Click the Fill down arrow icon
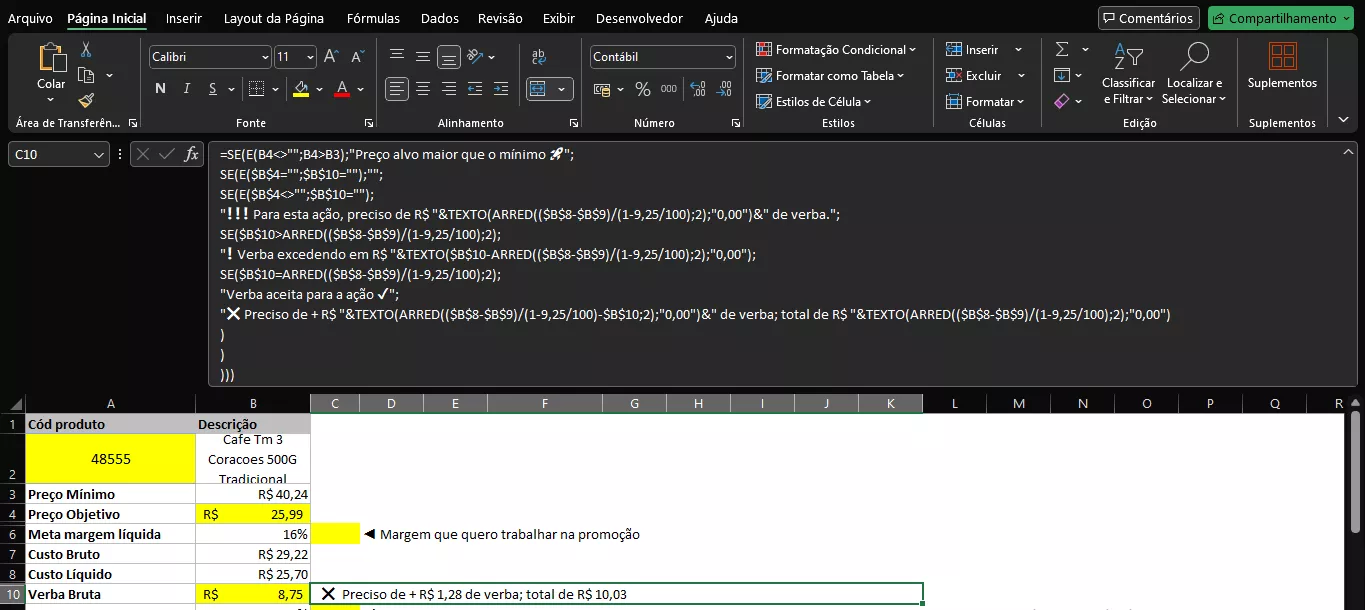Image resolution: width=1365 pixels, height=610 pixels. pos(1062,75)
